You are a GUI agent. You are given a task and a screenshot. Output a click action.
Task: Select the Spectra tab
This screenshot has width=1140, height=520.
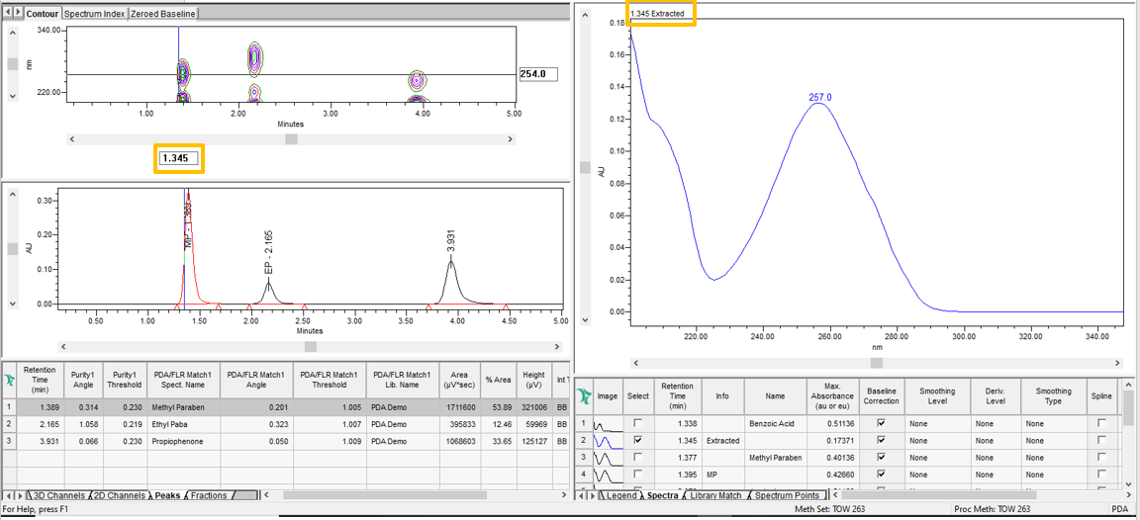(662, 496)
